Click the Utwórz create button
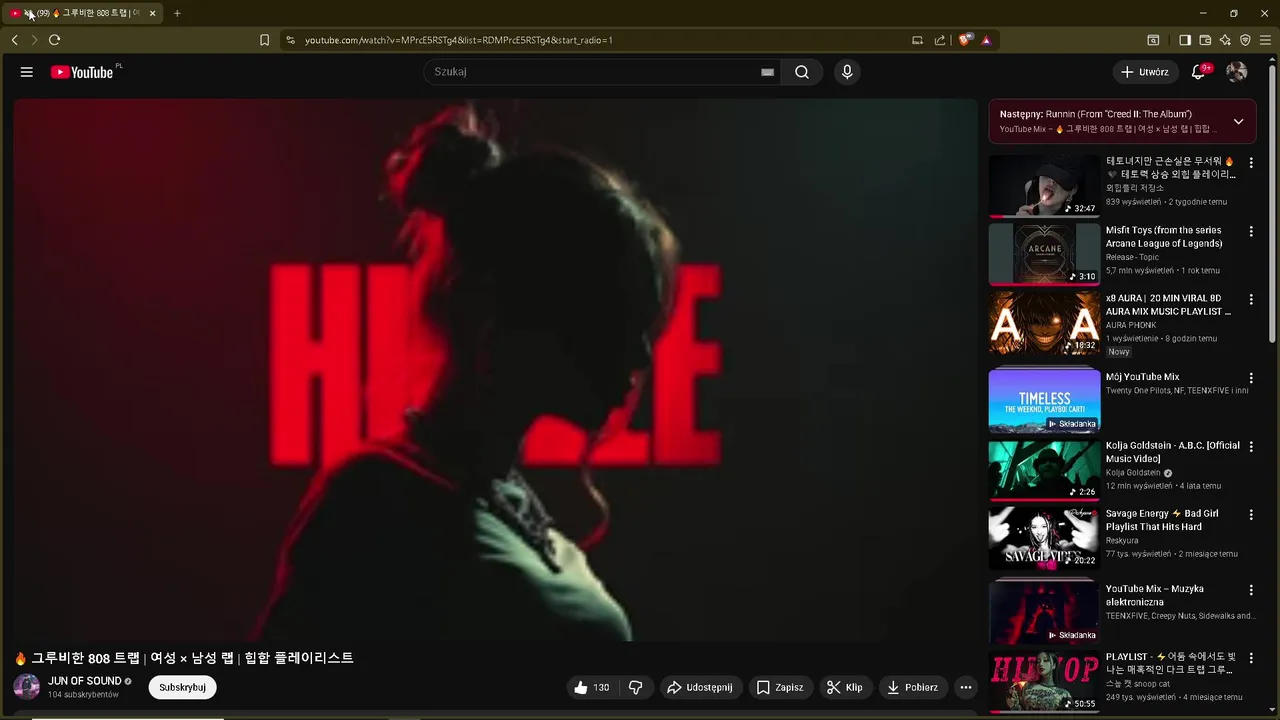1280x720 pixels. click(1145, 72)
